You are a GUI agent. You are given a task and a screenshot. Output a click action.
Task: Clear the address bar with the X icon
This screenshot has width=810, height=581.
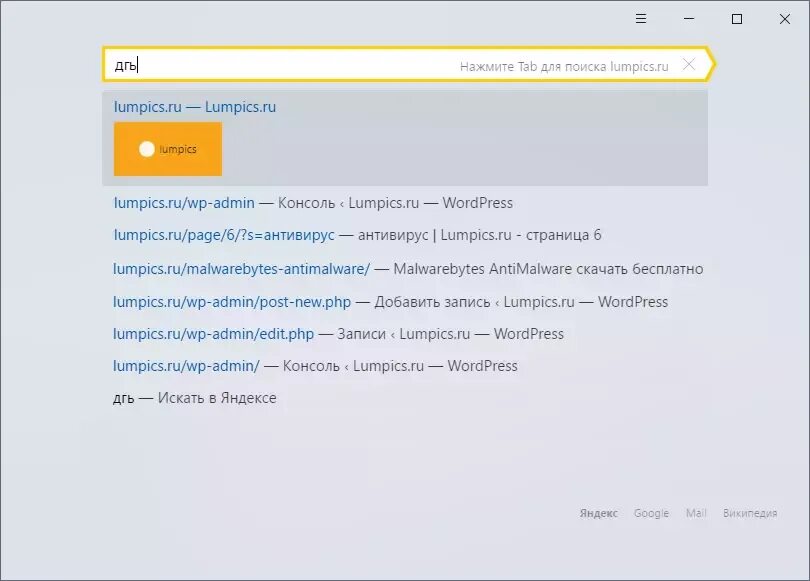pos(689,65)
